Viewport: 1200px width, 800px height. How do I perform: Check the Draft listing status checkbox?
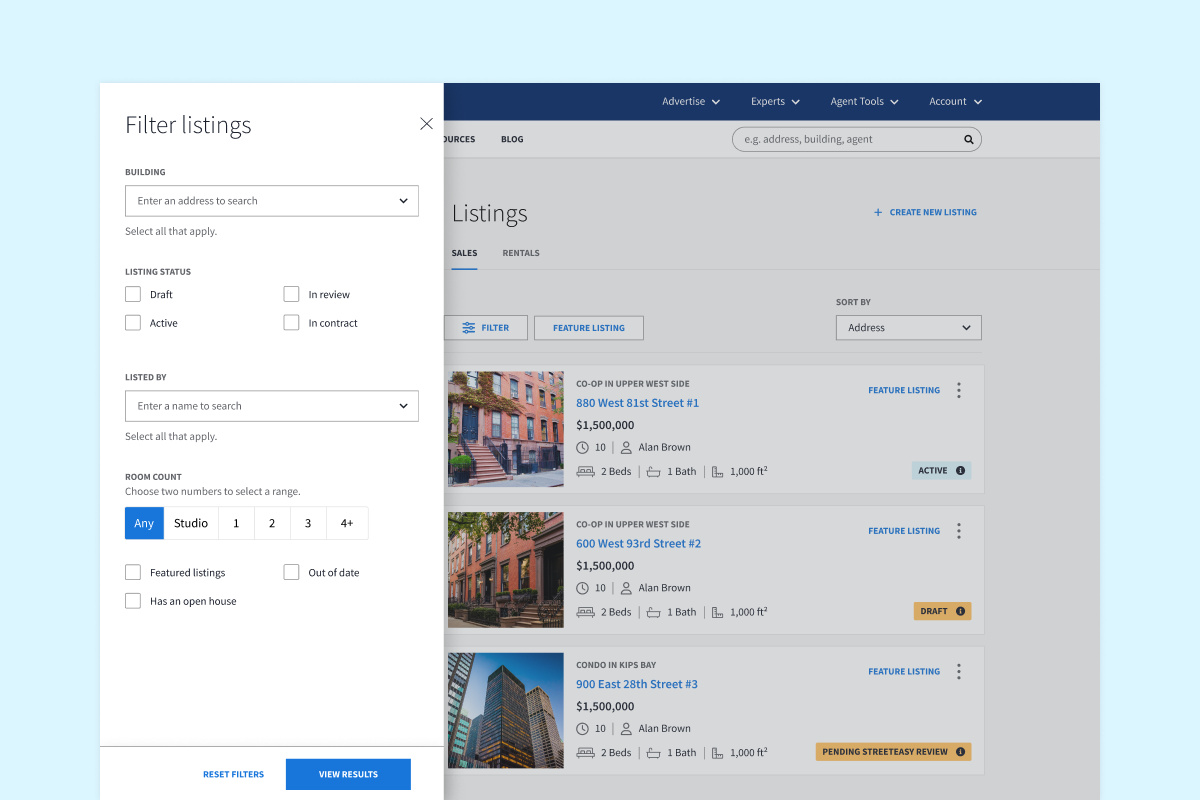tap(133, 294)
